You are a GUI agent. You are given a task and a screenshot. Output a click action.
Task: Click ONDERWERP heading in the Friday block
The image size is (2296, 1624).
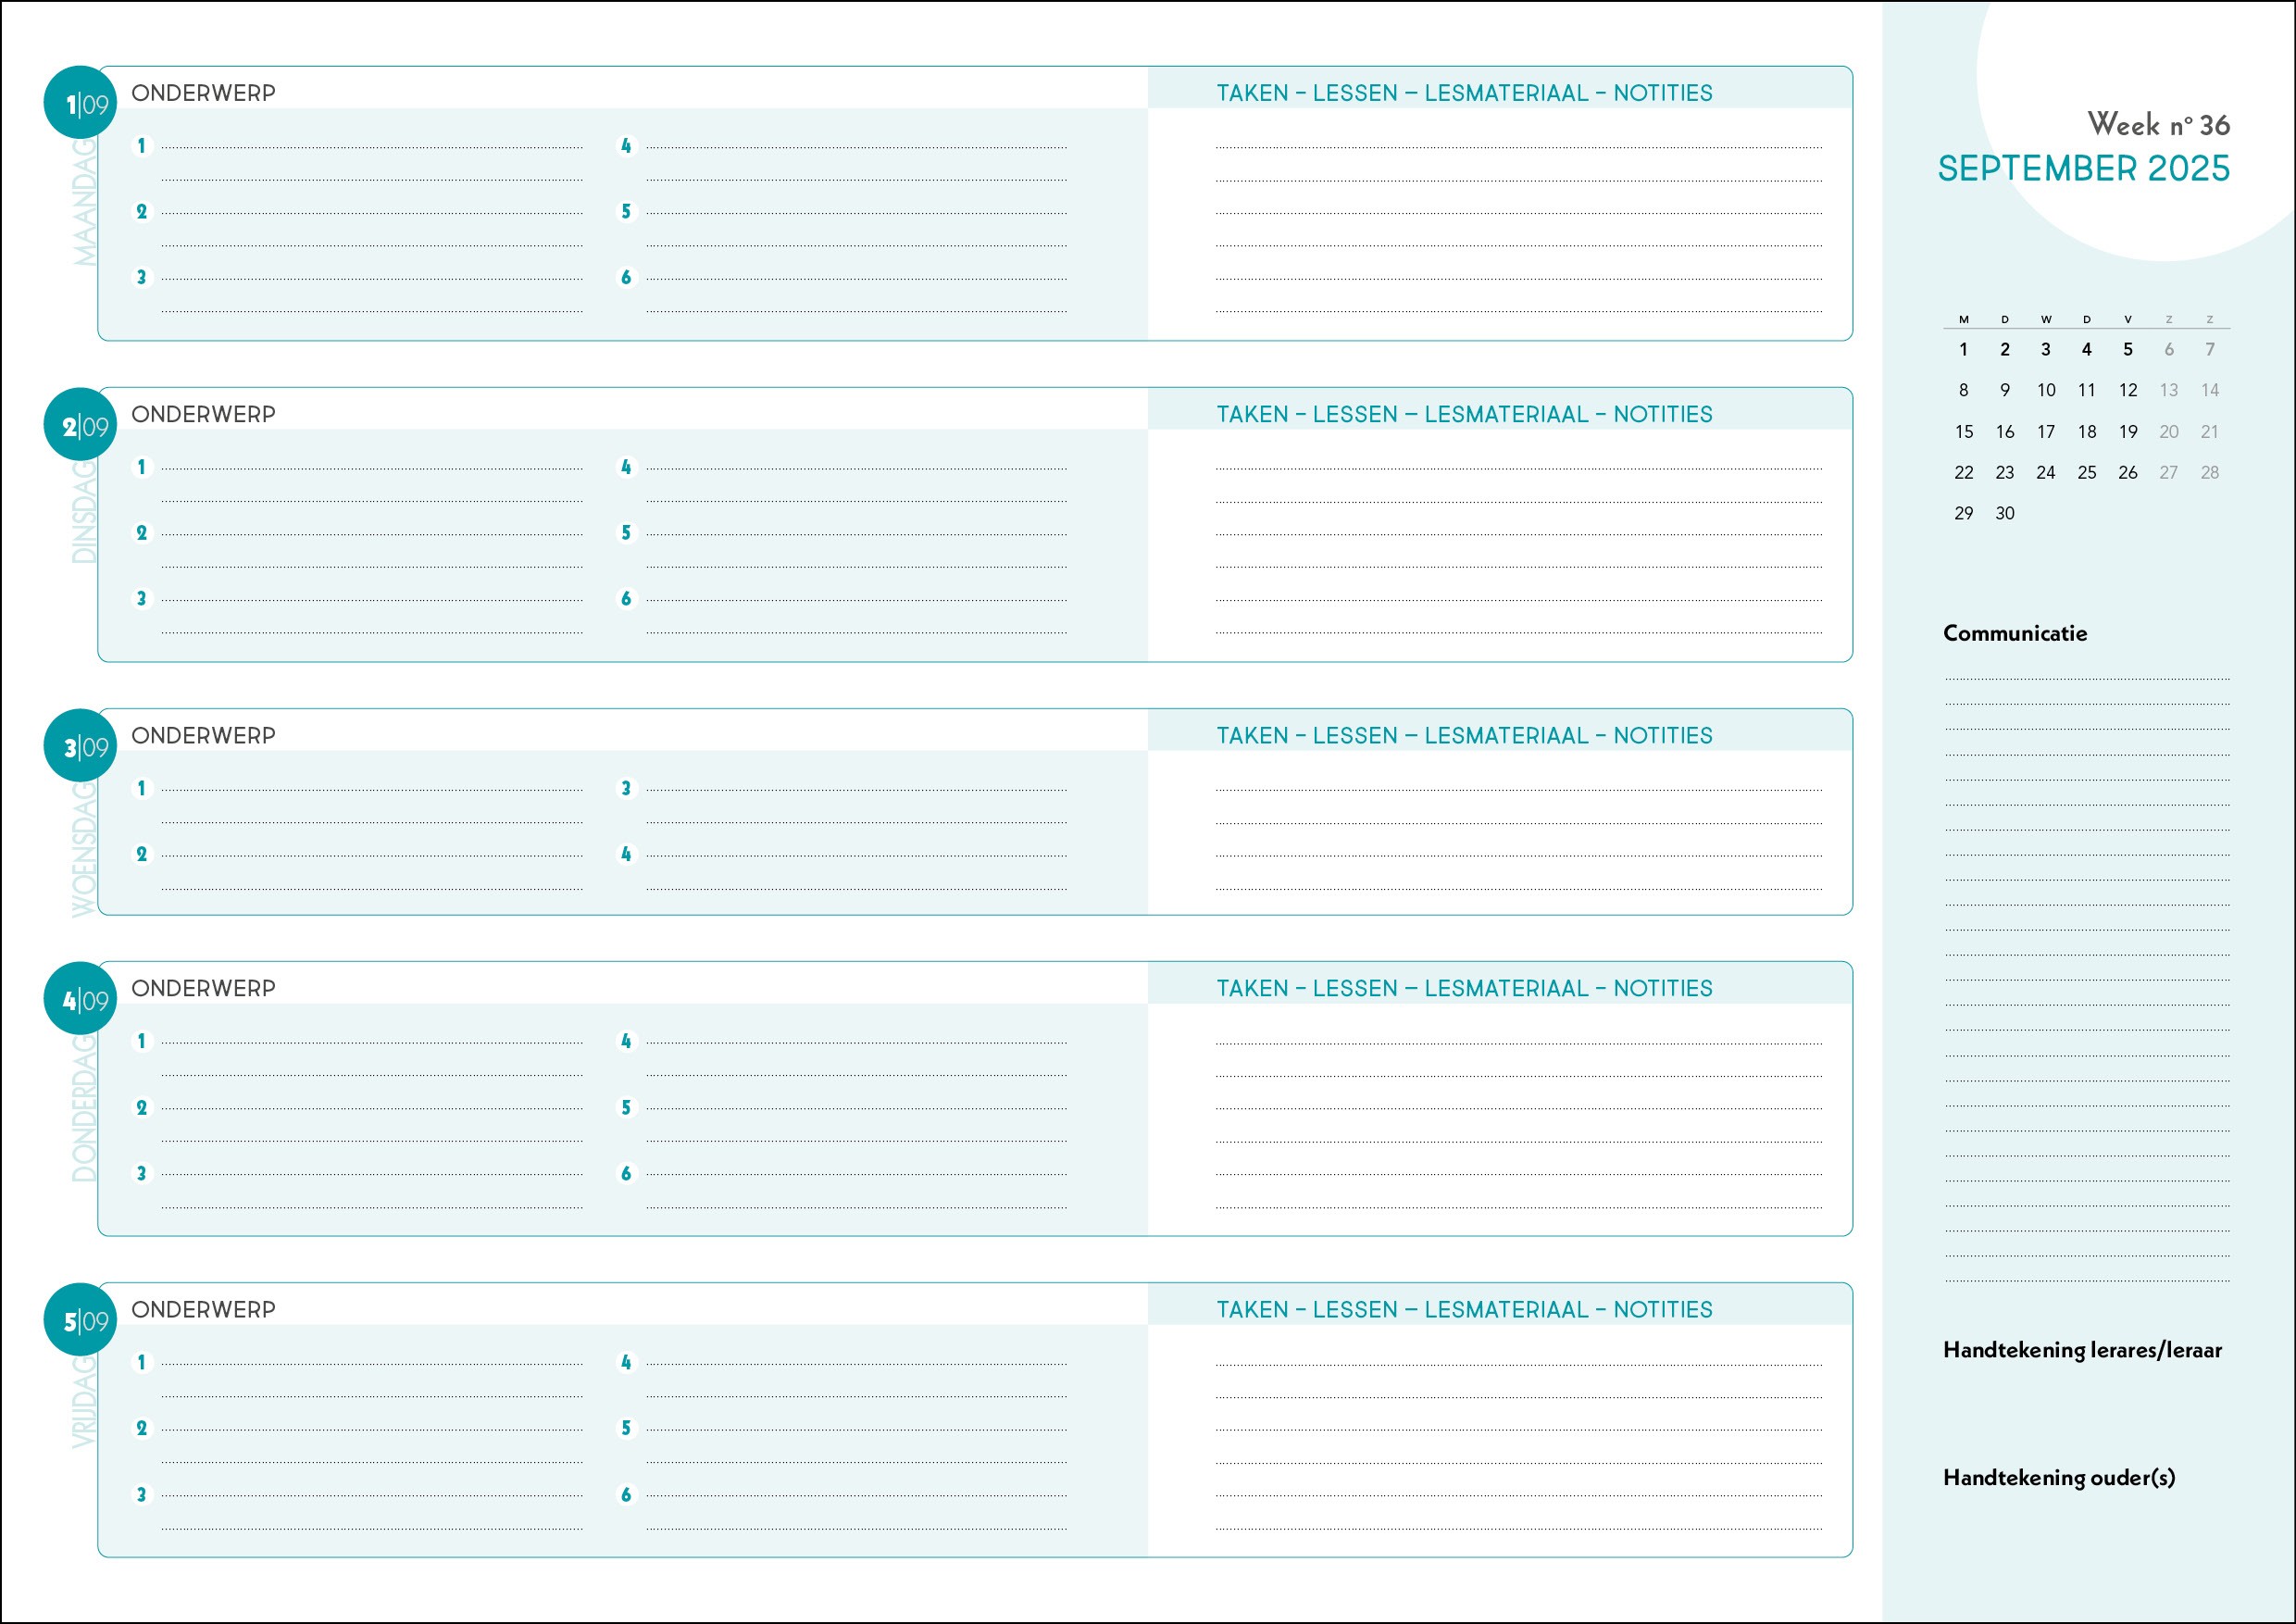(x=203, y=1309)
